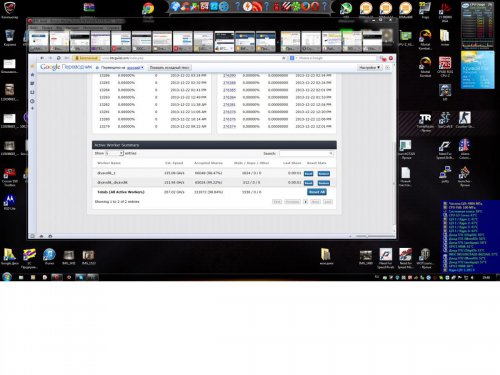Open block link 276390
The image size is (500, 375).
coord(229,75)
